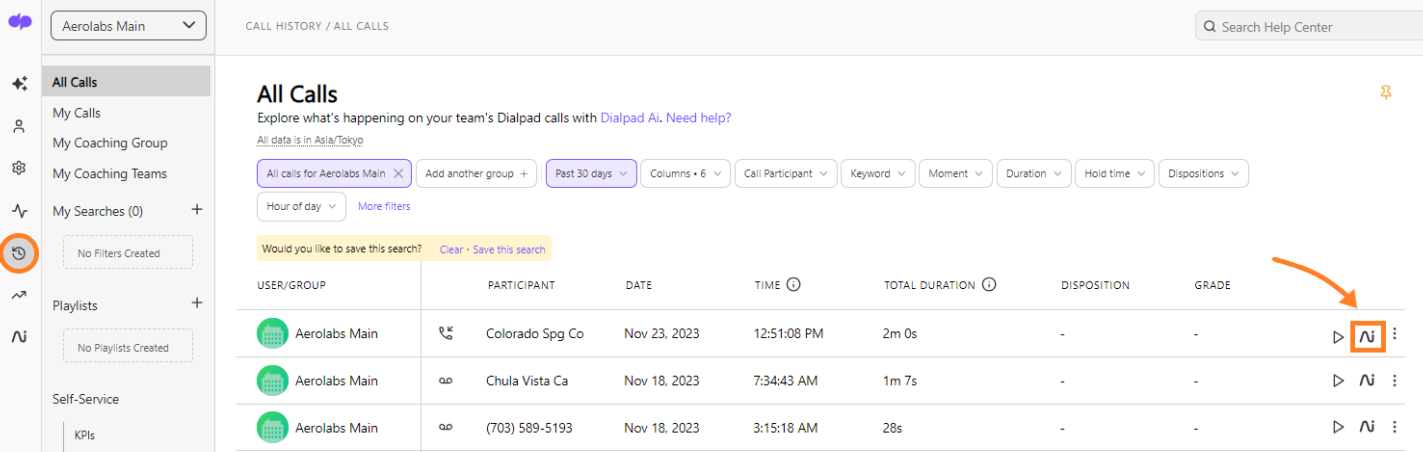
Task: Click the Dialpad logo icon
Action: tap(19, 23)
